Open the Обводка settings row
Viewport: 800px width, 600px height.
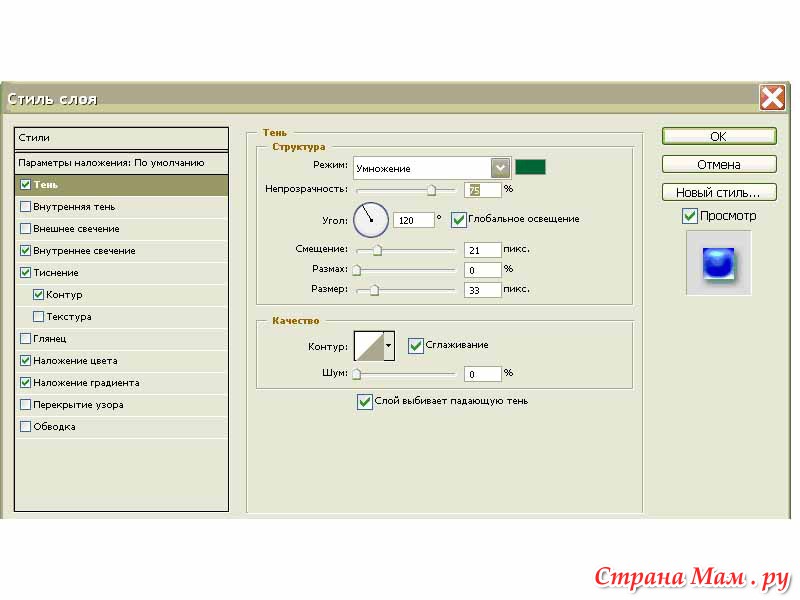(121, 426)
